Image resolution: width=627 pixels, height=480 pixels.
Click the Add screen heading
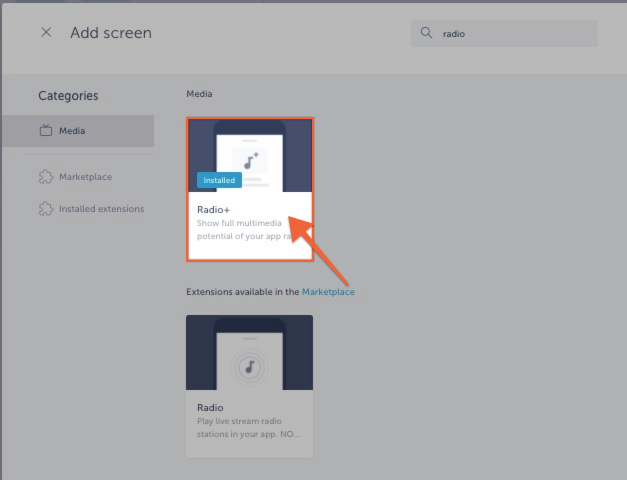click(111, 33)
